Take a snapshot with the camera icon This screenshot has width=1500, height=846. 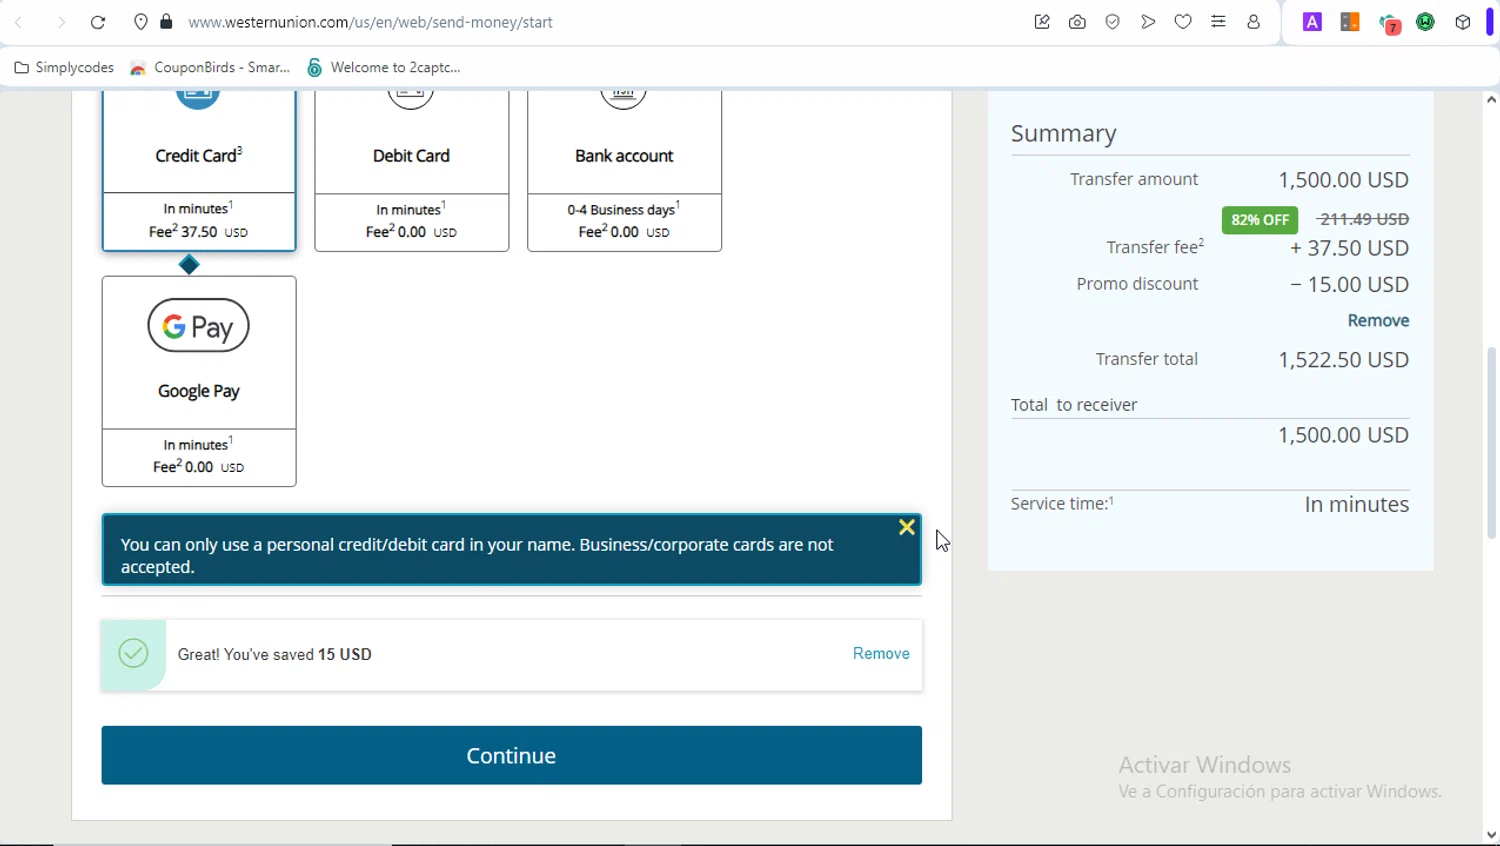click(1077, 22)
